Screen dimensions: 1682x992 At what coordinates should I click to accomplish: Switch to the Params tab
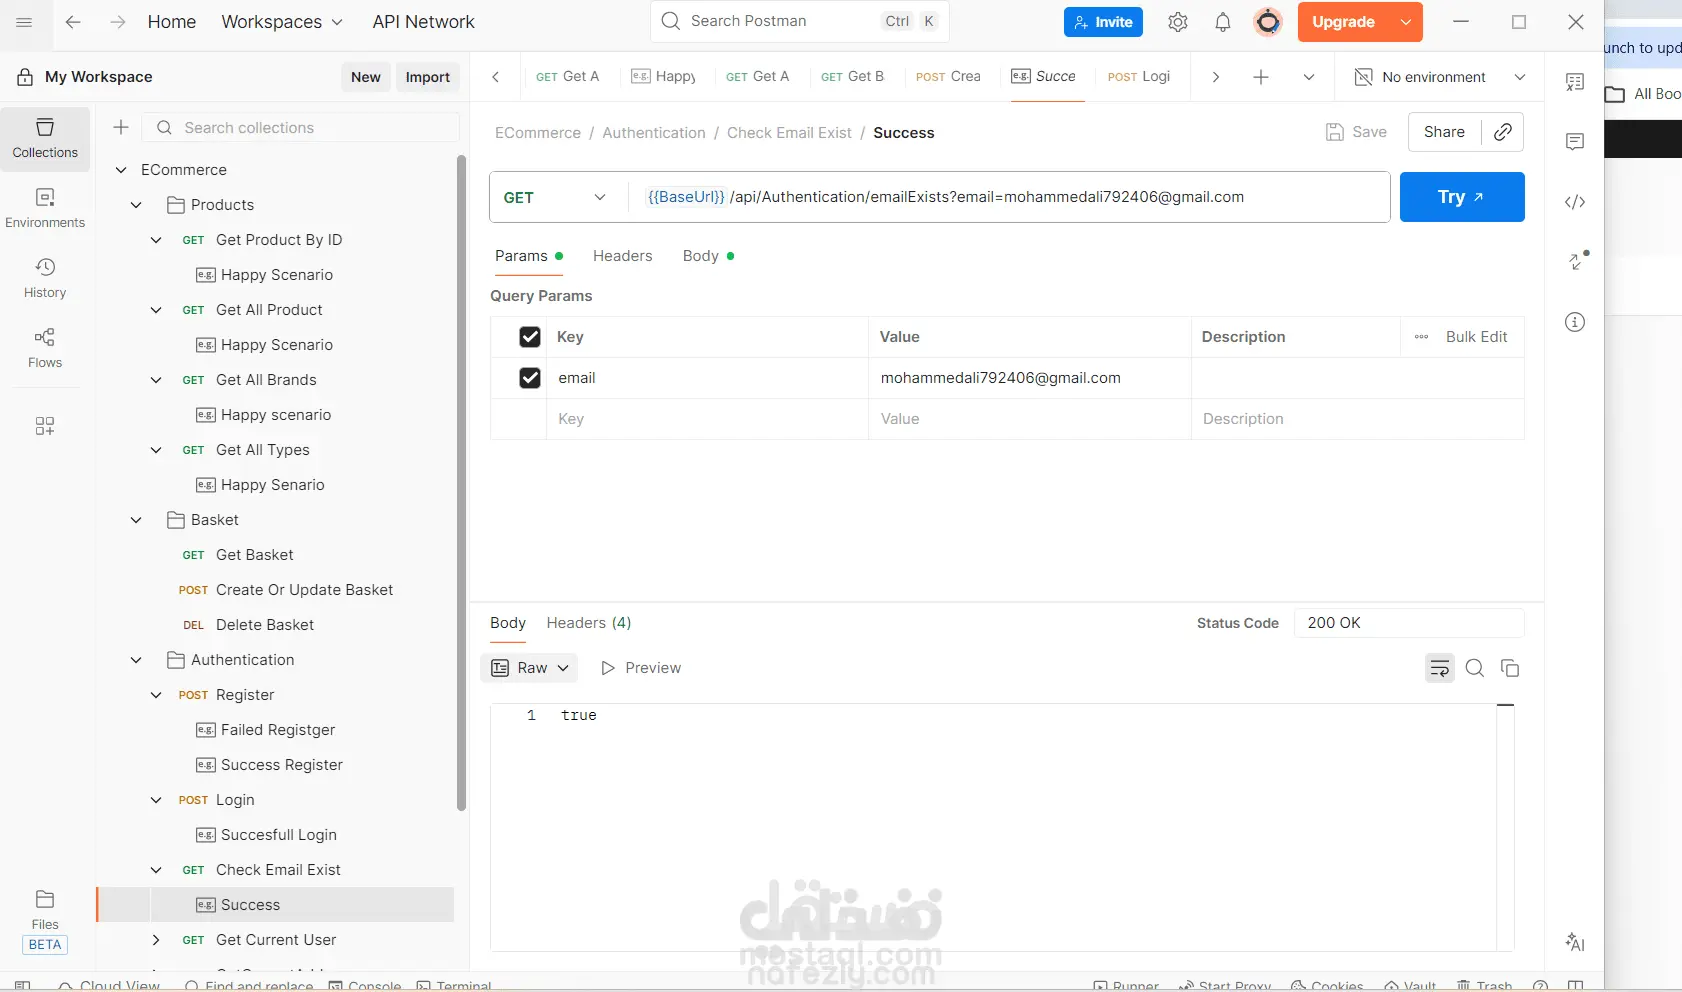528,256
